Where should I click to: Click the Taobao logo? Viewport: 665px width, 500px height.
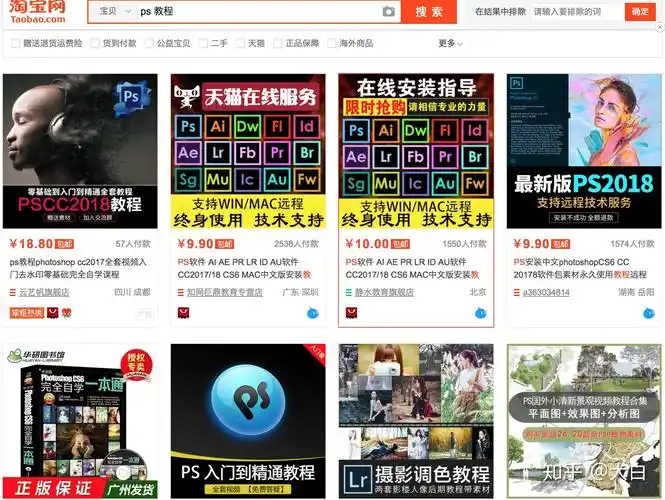pos(38,11)
